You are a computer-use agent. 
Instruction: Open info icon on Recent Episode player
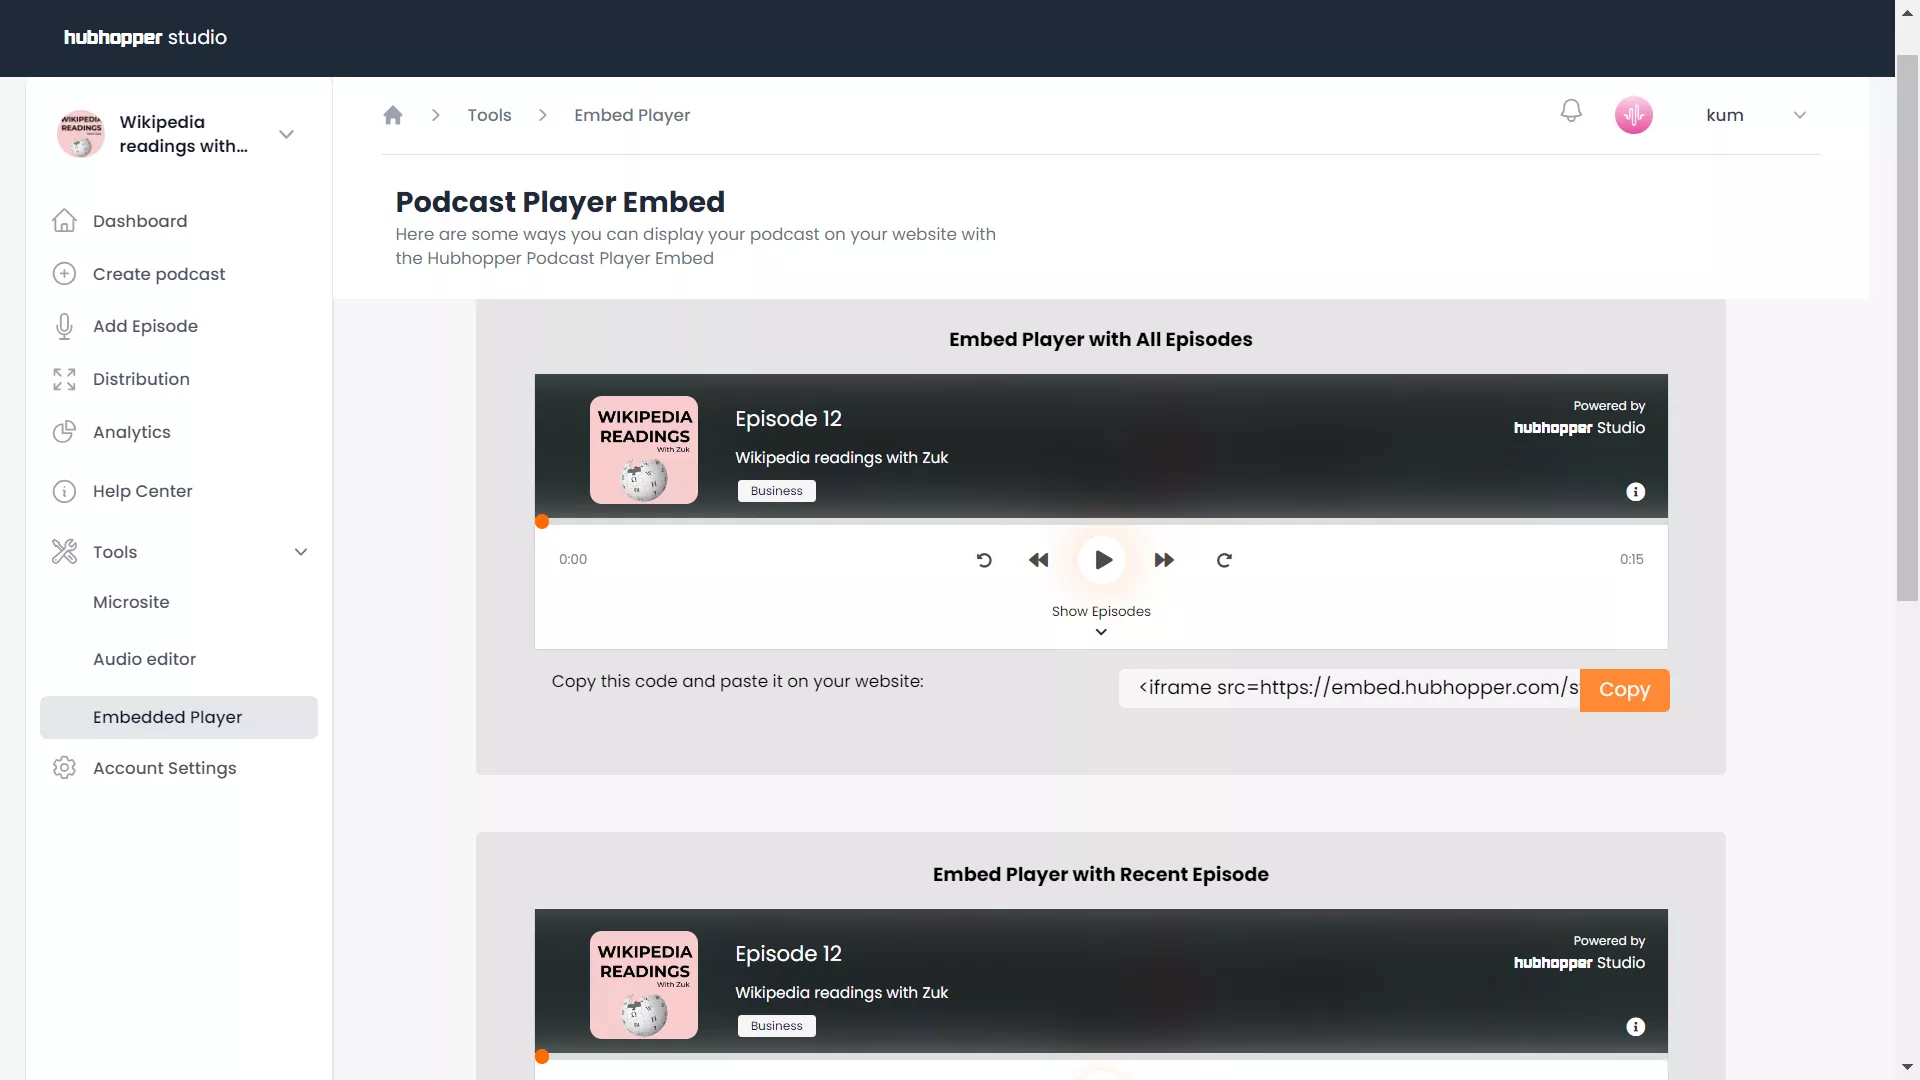[1635, 1027]
